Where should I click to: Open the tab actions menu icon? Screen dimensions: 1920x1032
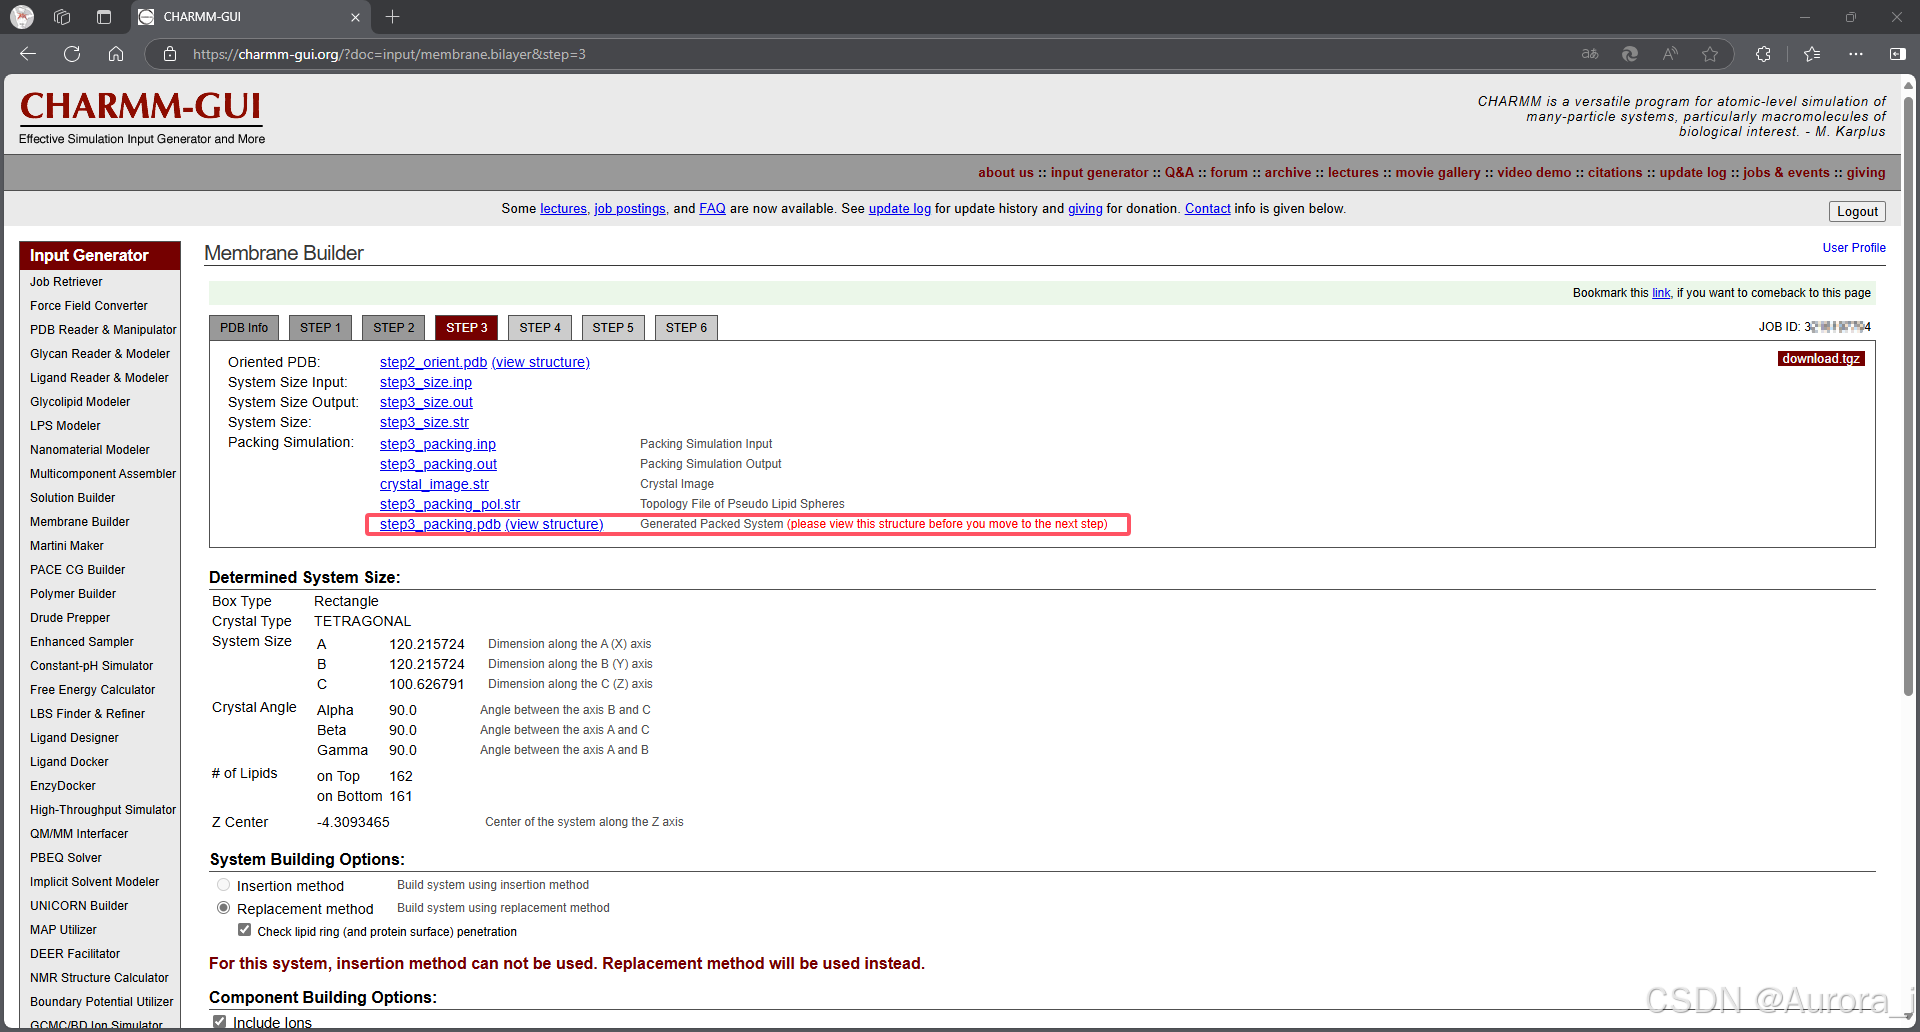[x=104, y=17]
